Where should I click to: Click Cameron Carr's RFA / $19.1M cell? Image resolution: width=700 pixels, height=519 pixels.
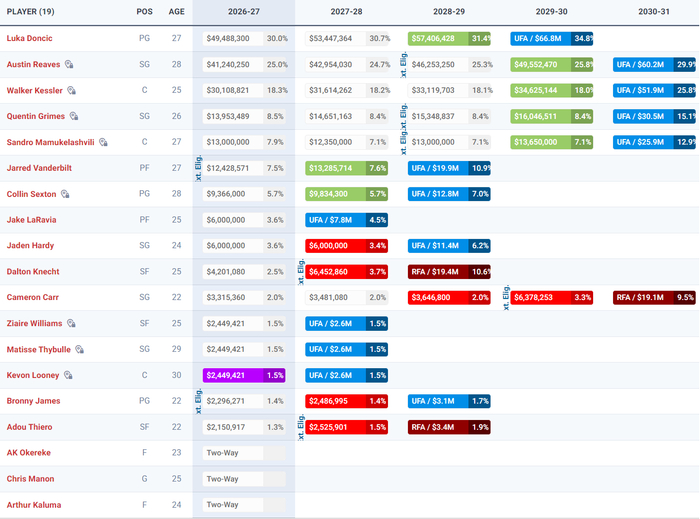click(x=654, y=297)
